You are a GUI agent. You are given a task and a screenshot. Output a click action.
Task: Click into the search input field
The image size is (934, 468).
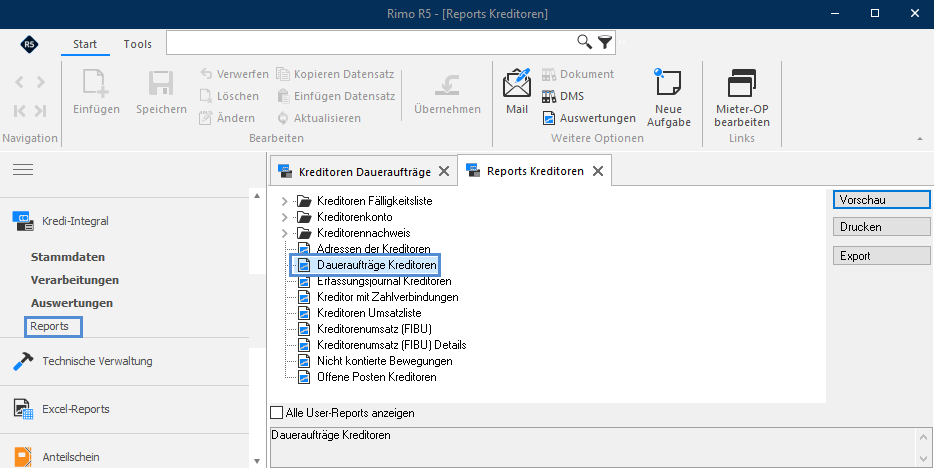[x=372, y=42]
